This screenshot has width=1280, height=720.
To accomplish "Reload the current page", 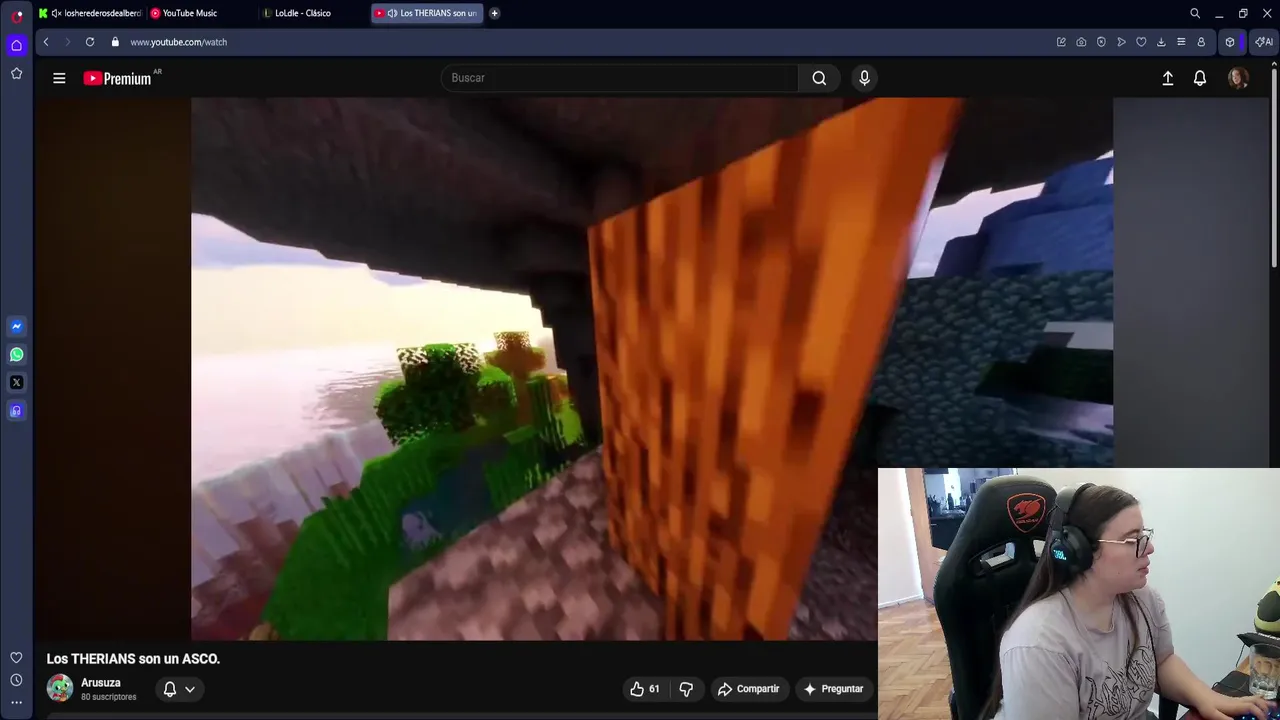I will pos(90,42).
